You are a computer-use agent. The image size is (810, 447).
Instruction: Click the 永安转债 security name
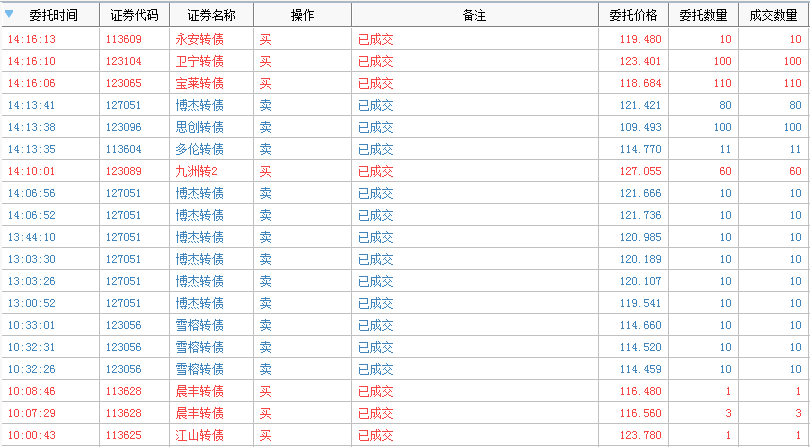(199, 39)
